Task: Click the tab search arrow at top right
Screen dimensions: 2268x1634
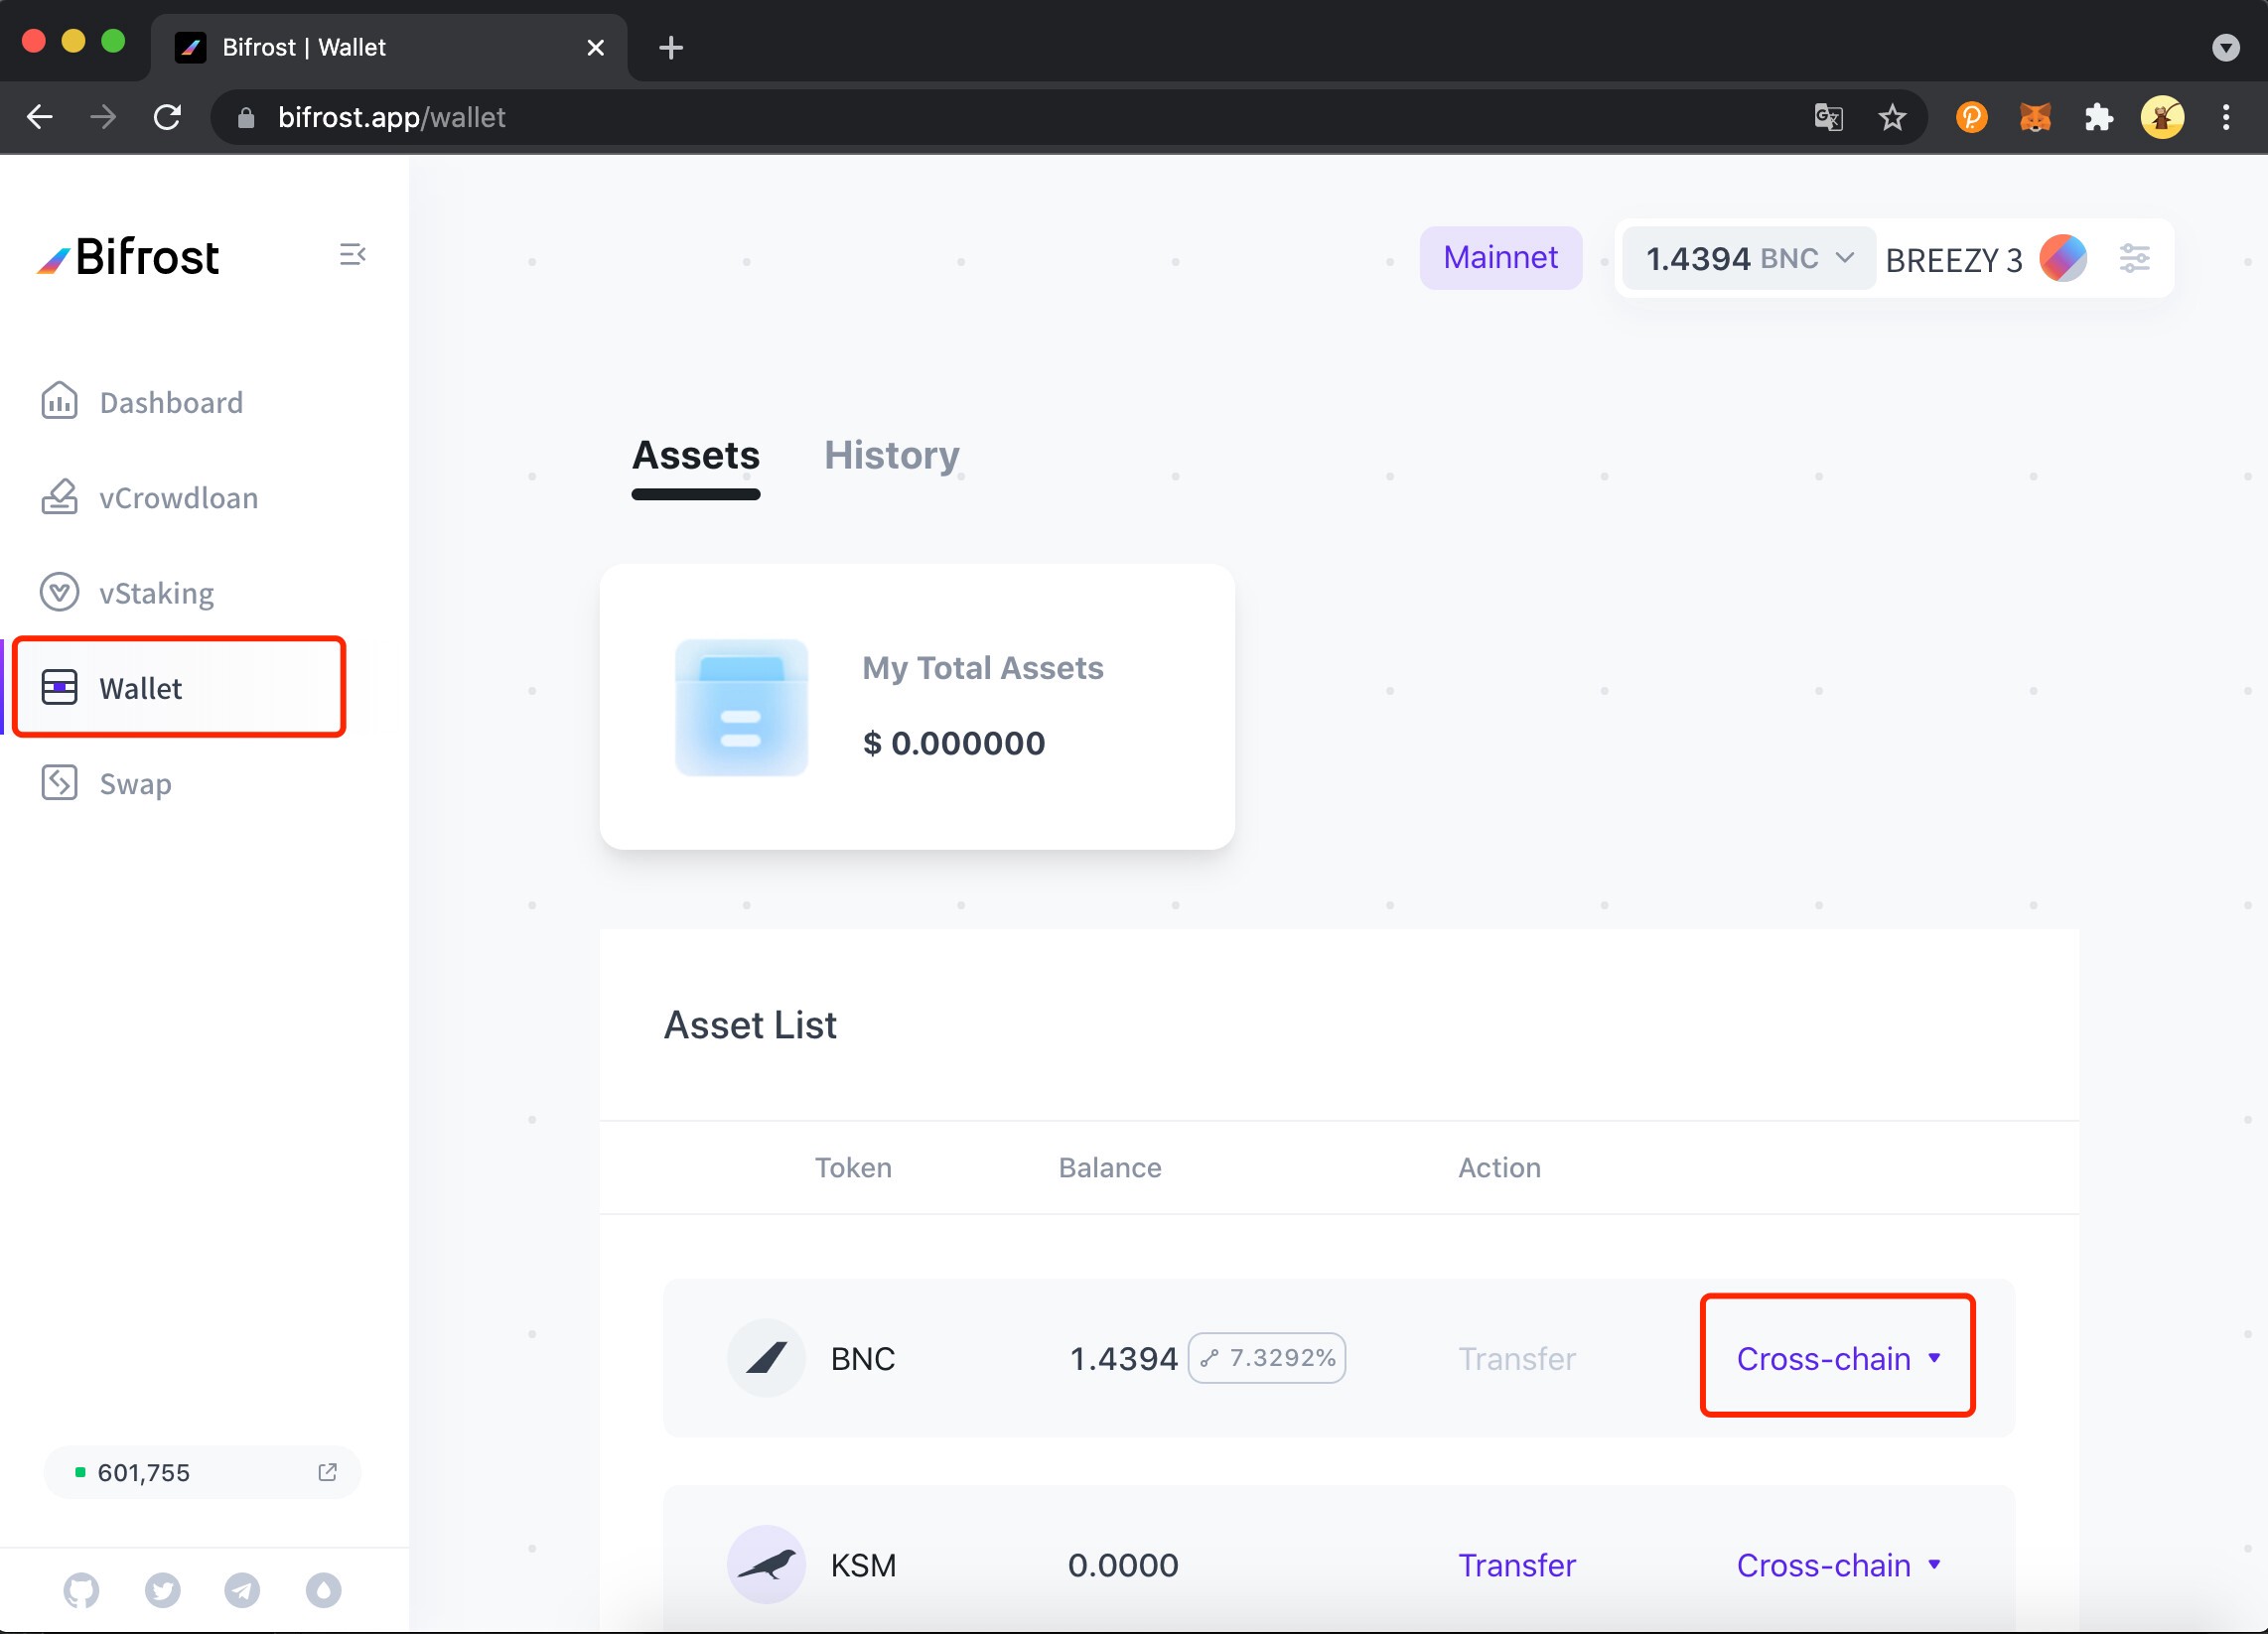Action: [2225, 47]
